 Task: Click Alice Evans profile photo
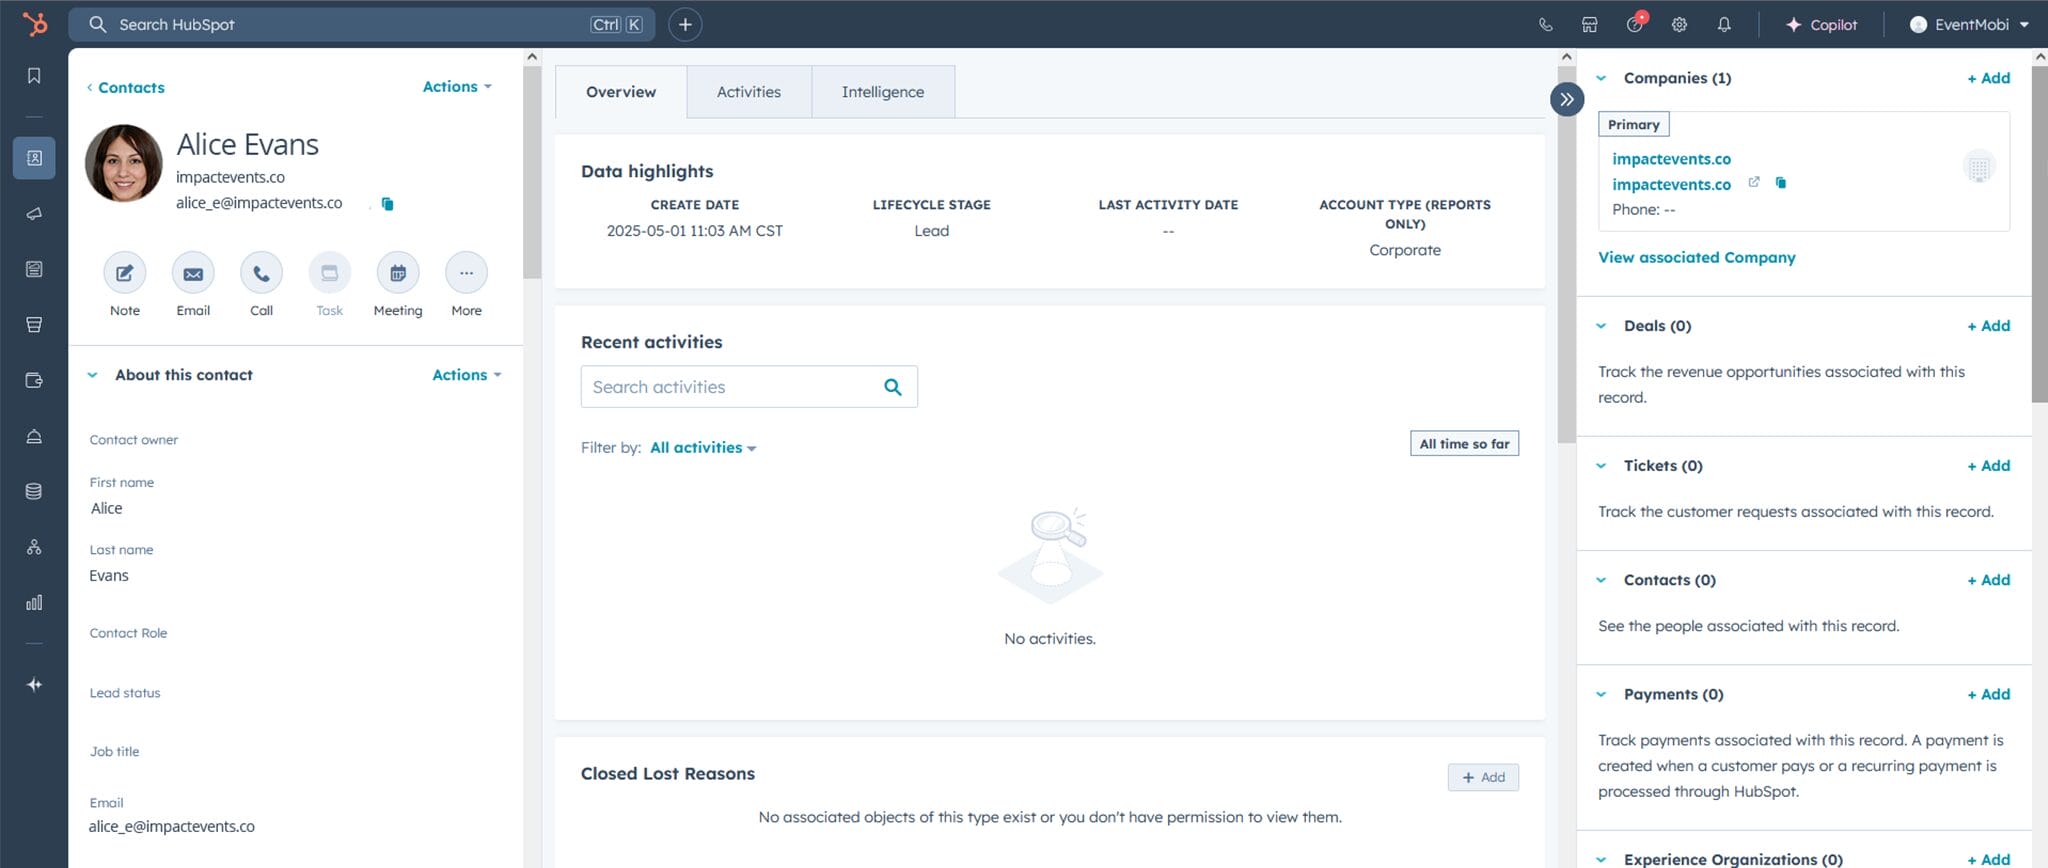(x=124, y=163)
